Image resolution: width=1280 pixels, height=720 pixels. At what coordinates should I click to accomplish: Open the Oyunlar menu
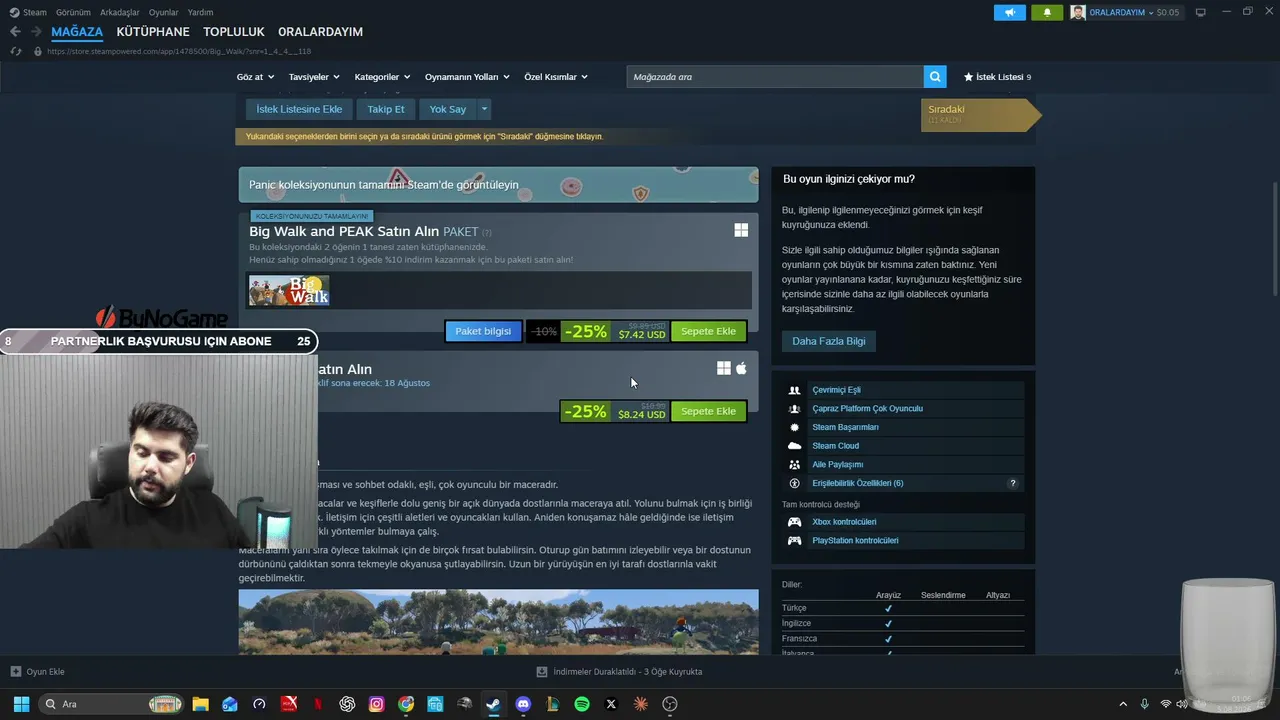click(164, 12)
